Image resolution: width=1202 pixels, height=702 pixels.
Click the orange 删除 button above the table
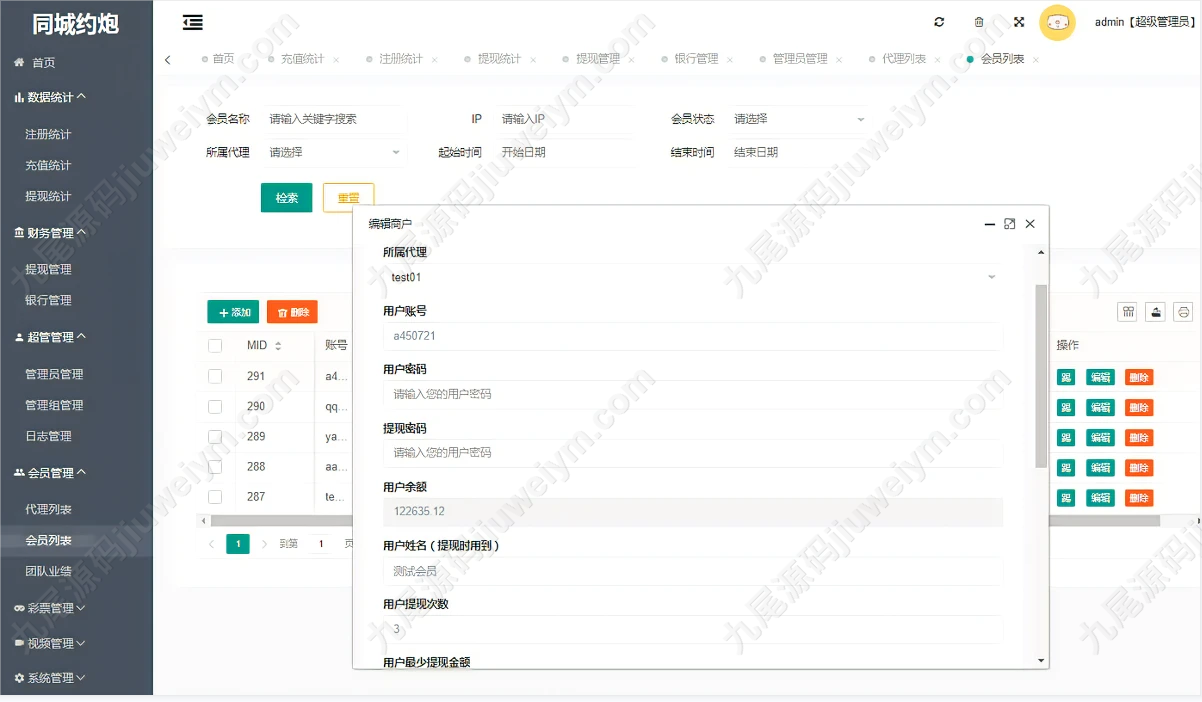(x=292, y=312)
